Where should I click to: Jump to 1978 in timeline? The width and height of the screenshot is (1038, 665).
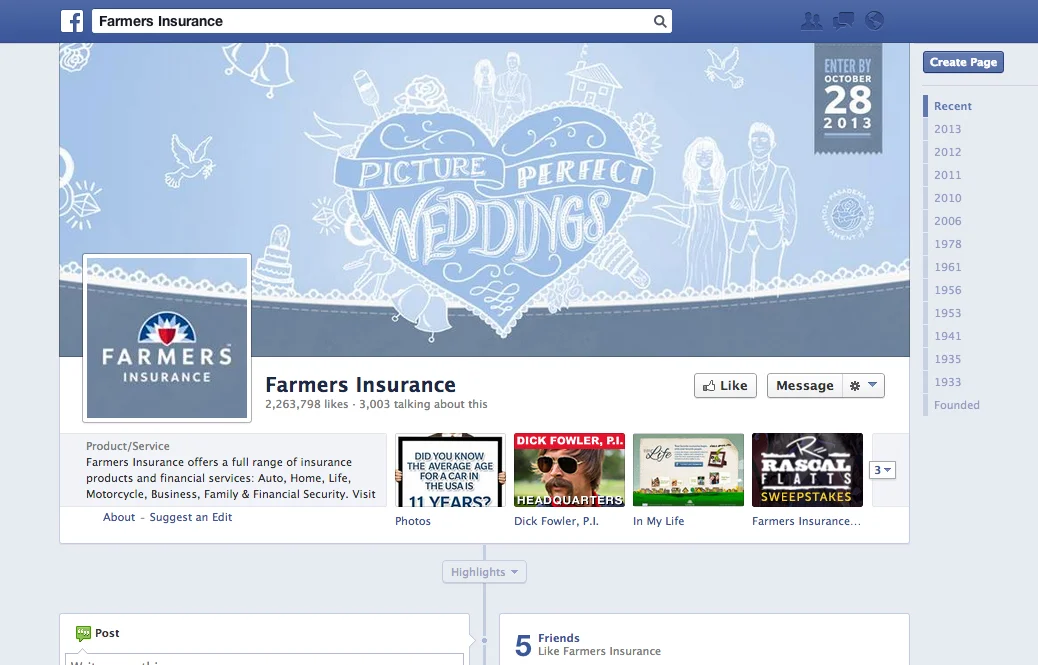pos(947,244)
